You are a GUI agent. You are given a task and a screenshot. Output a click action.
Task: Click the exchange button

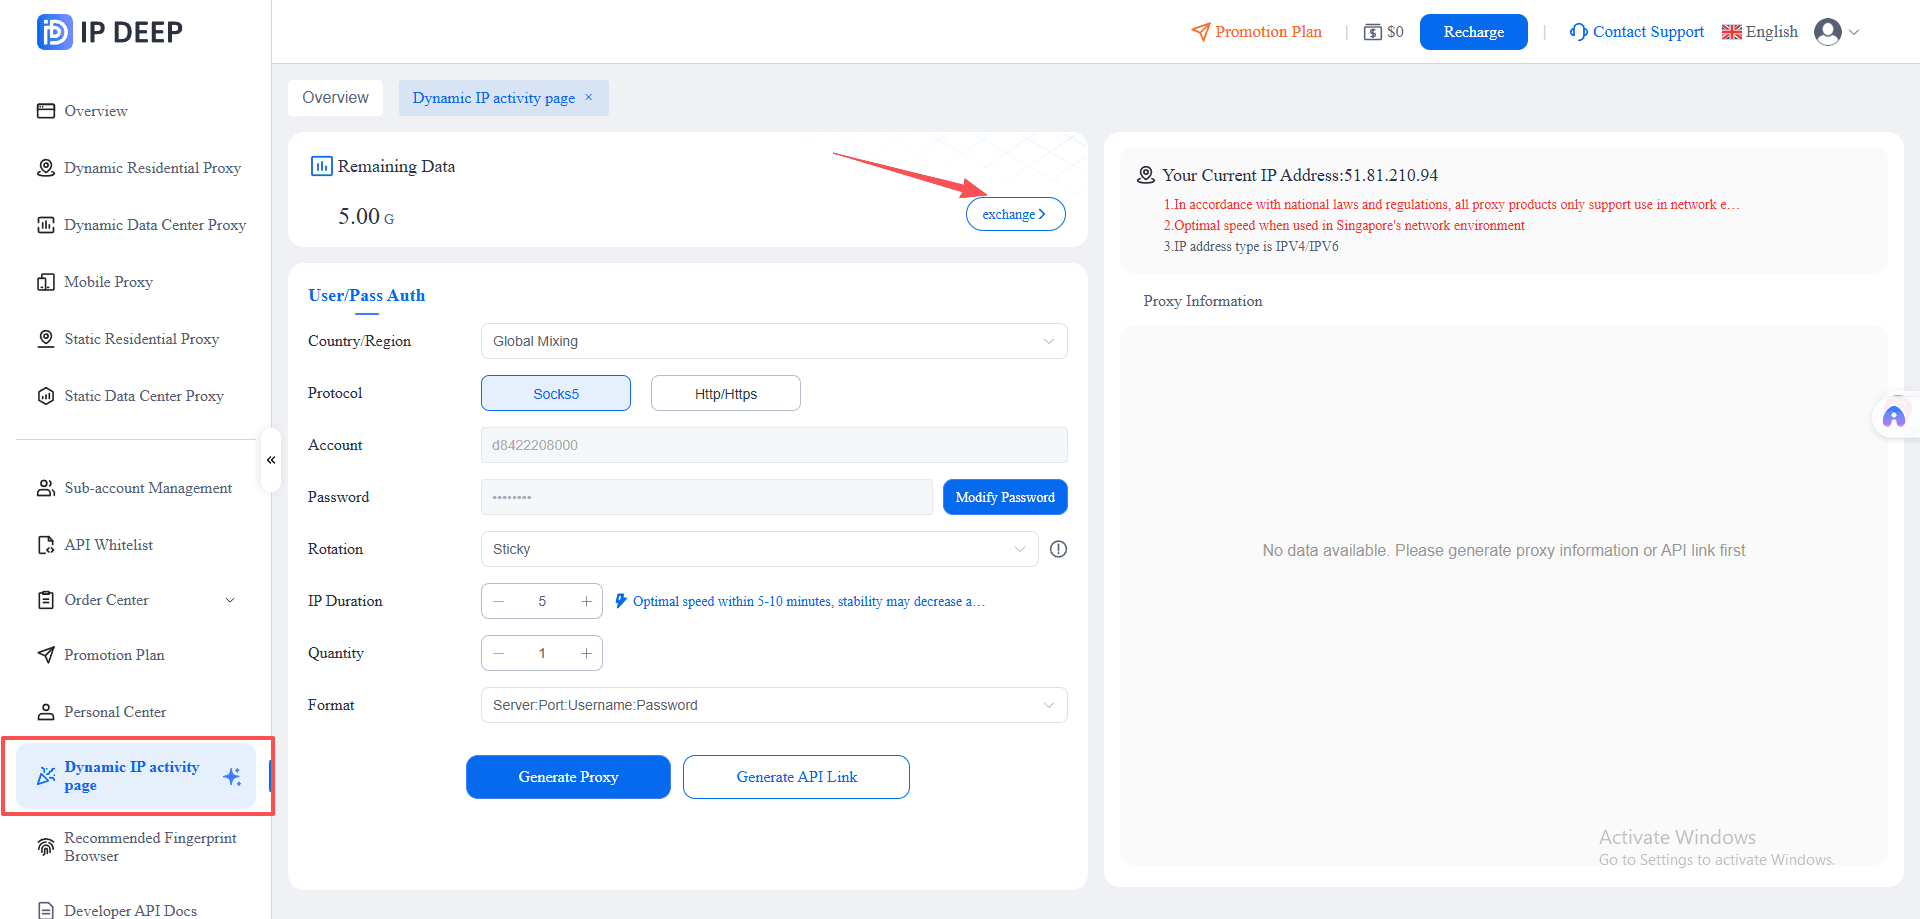(1015, 214)
